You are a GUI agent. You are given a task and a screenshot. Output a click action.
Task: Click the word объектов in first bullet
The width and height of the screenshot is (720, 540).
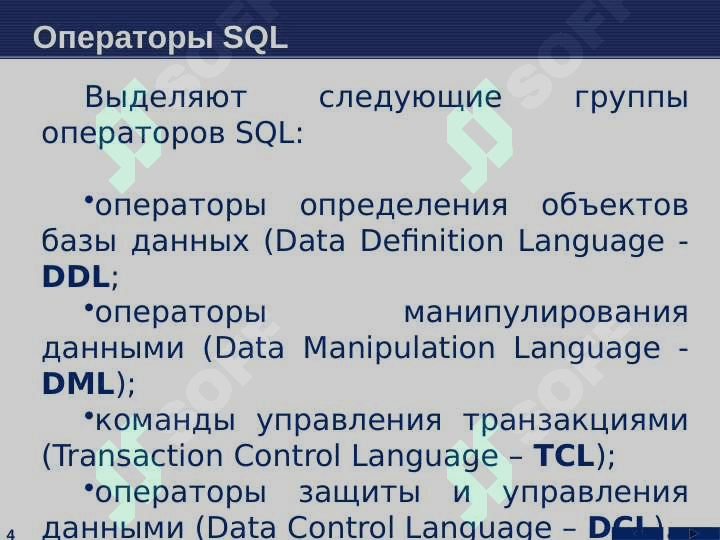[x=614, y=206]
